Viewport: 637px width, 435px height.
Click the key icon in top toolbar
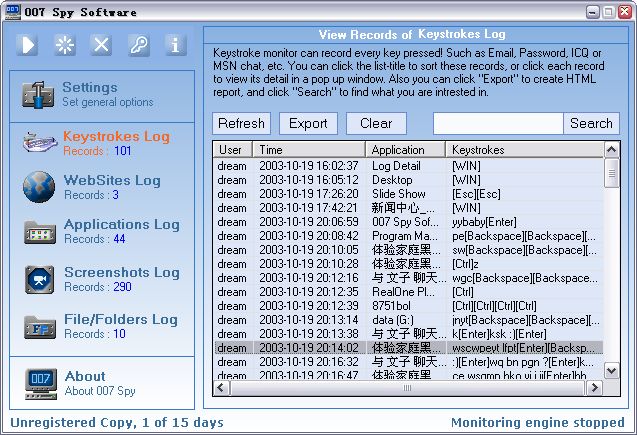click(x=139, y=45)
